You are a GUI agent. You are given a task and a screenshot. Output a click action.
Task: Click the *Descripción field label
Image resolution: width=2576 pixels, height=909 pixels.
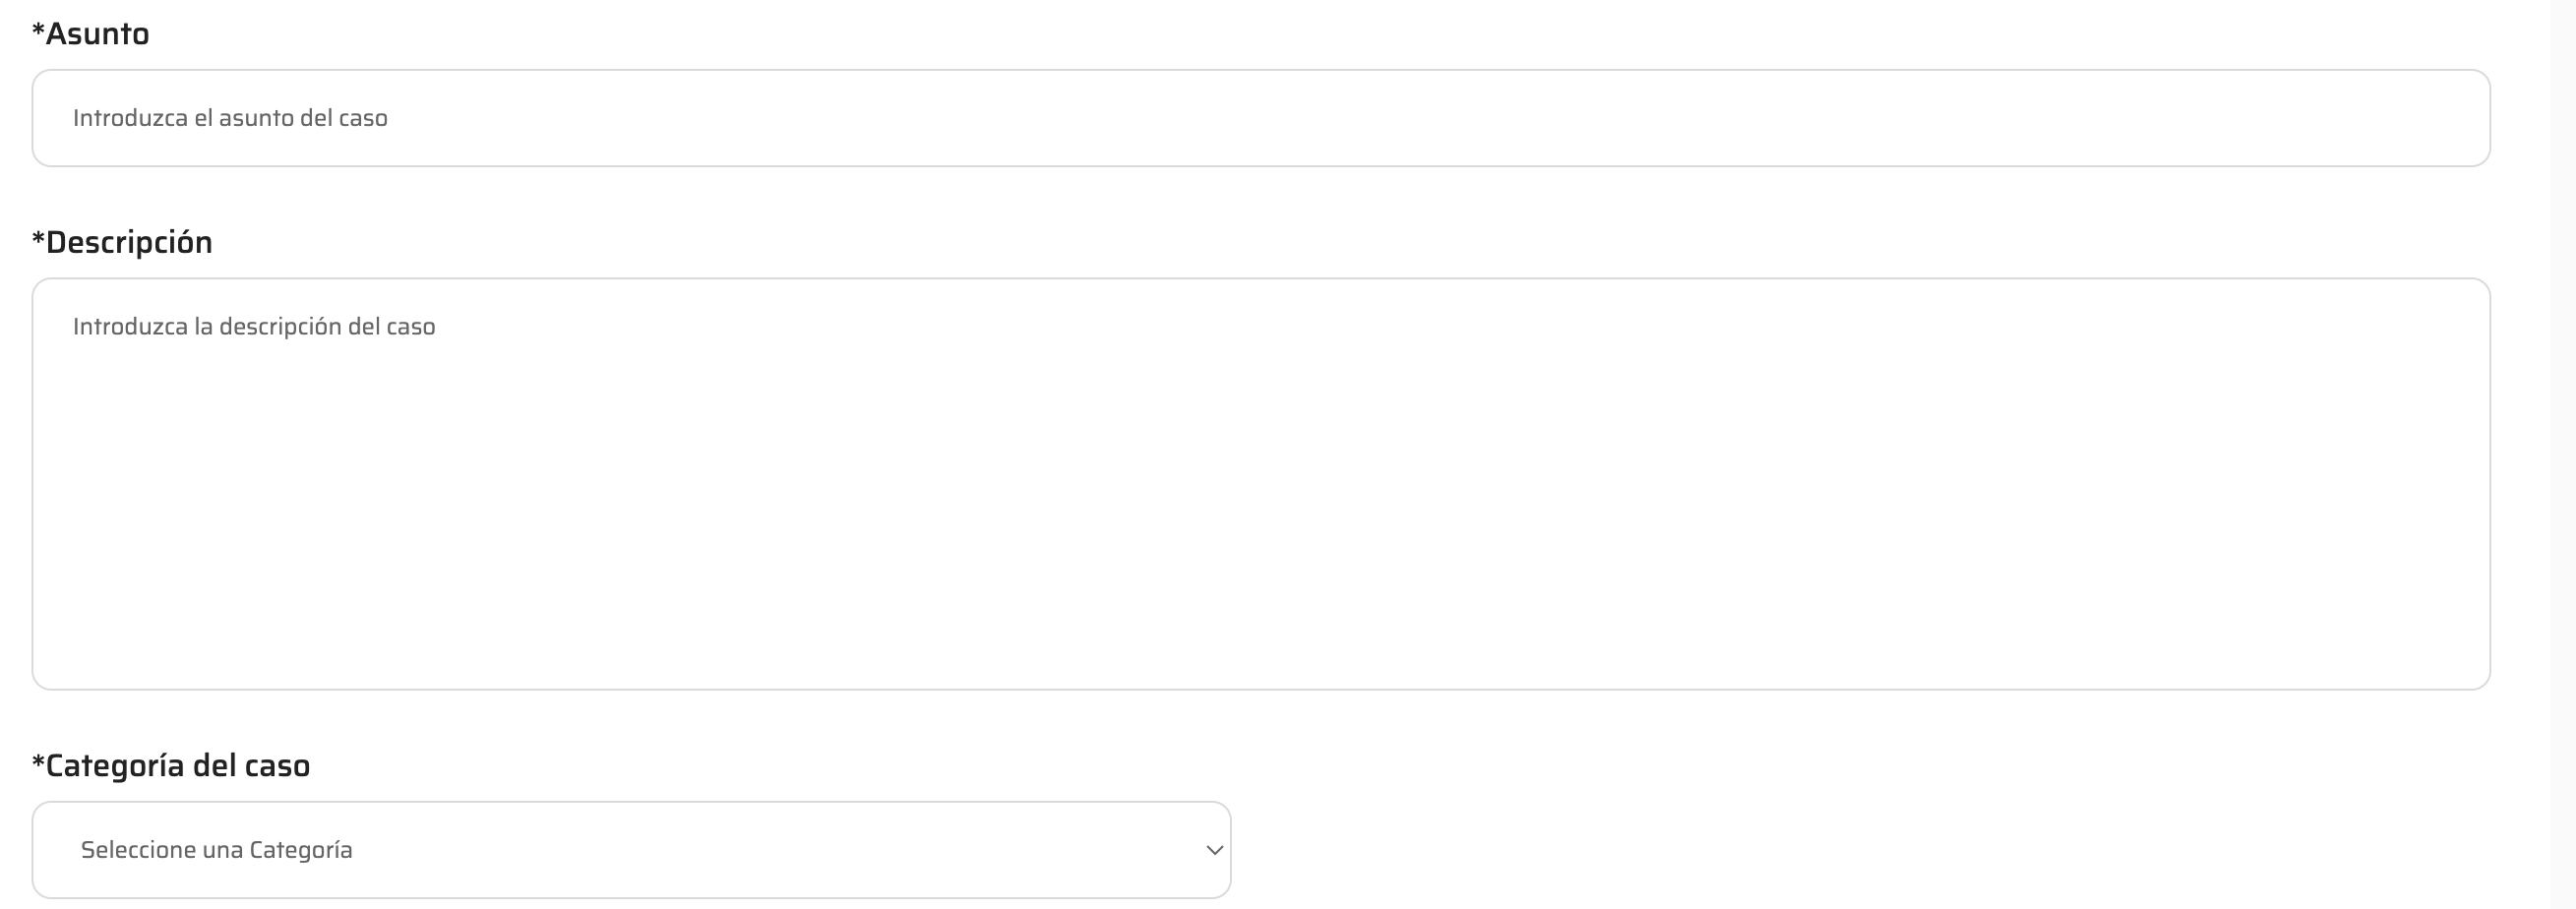point(128,243)
